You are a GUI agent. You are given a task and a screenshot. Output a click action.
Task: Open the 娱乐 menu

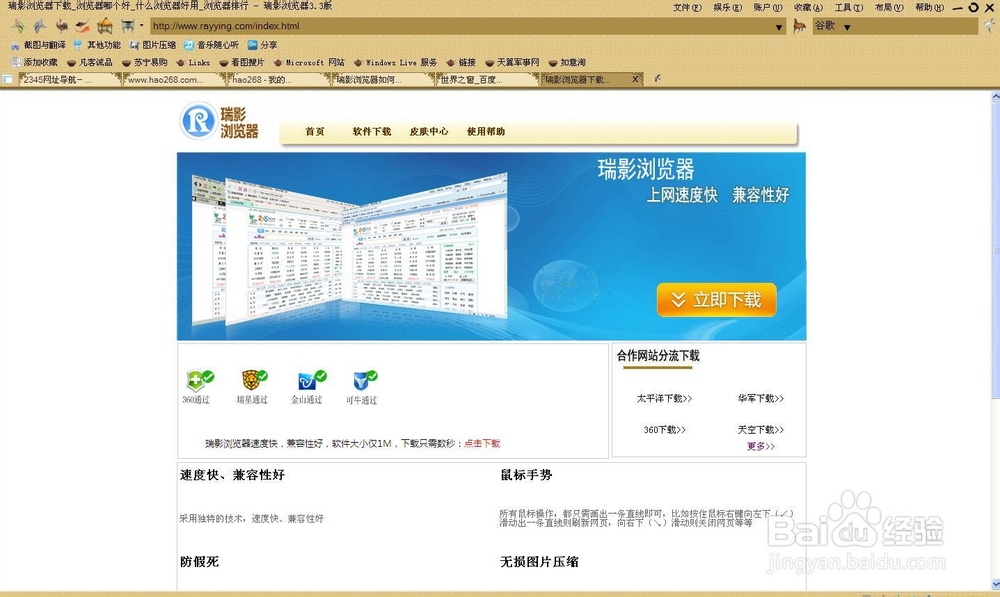pos(727,8)
